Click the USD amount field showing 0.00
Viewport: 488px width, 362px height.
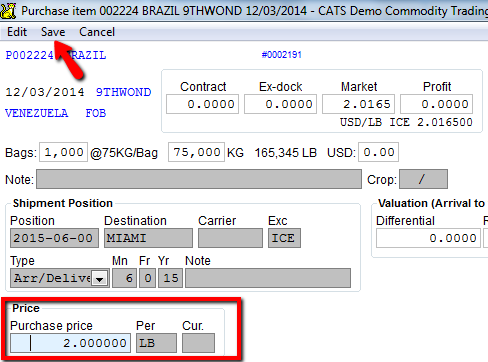click(x=378, y=152)
